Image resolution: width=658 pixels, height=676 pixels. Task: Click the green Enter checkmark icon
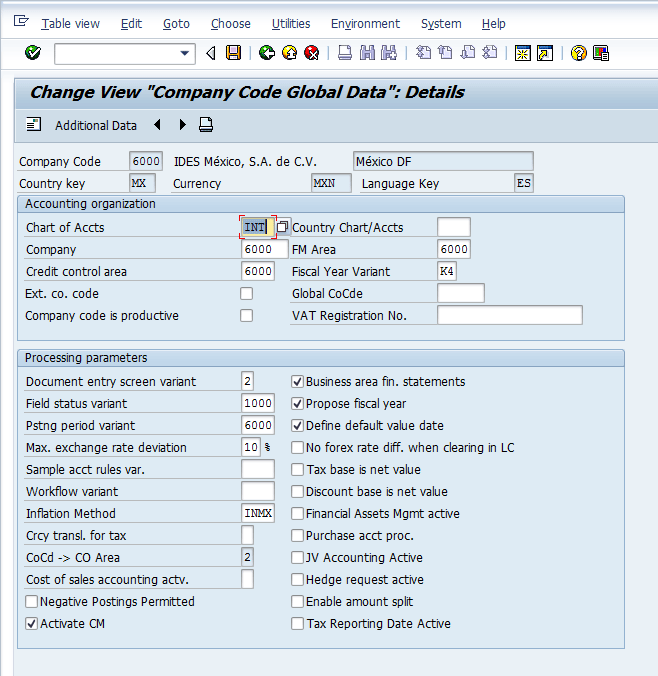pos(32,53)
